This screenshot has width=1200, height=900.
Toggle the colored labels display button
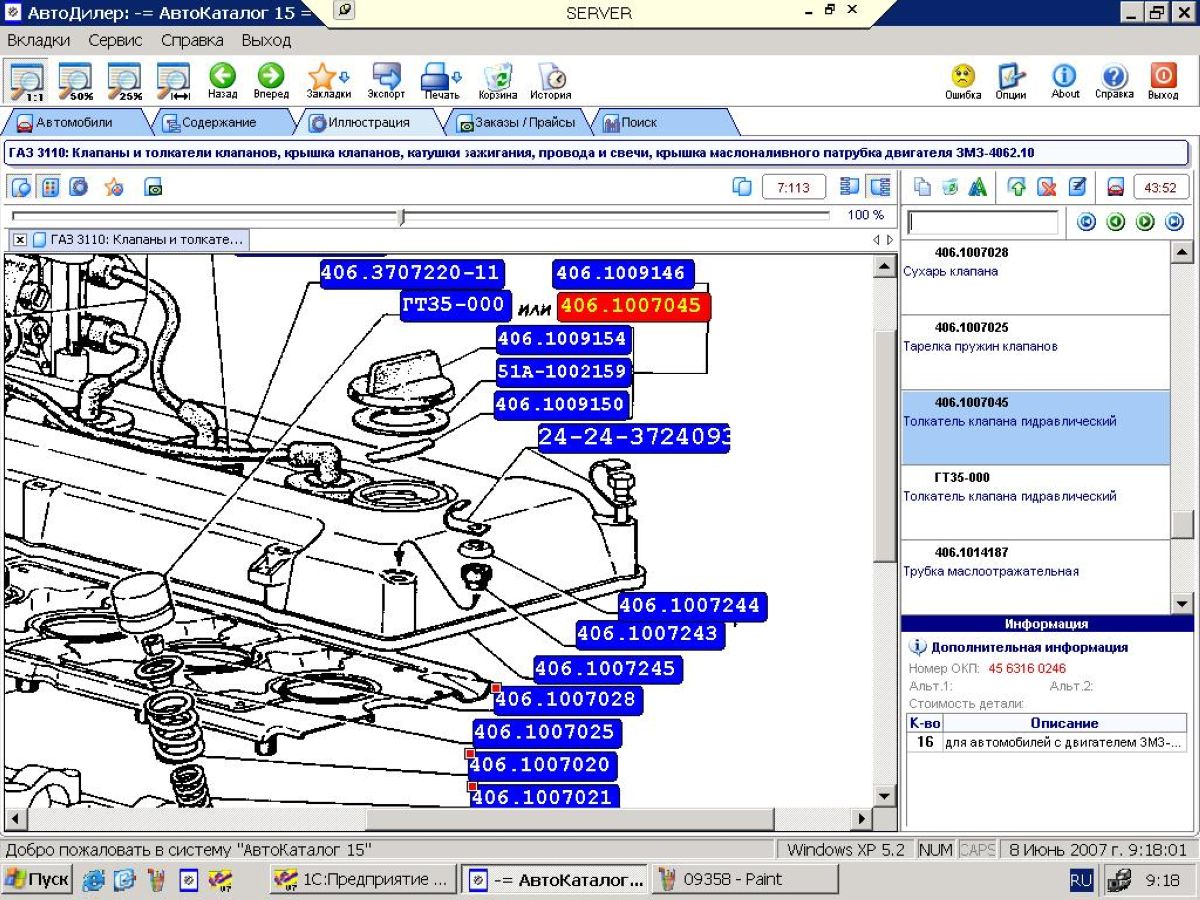coord(50,187)
